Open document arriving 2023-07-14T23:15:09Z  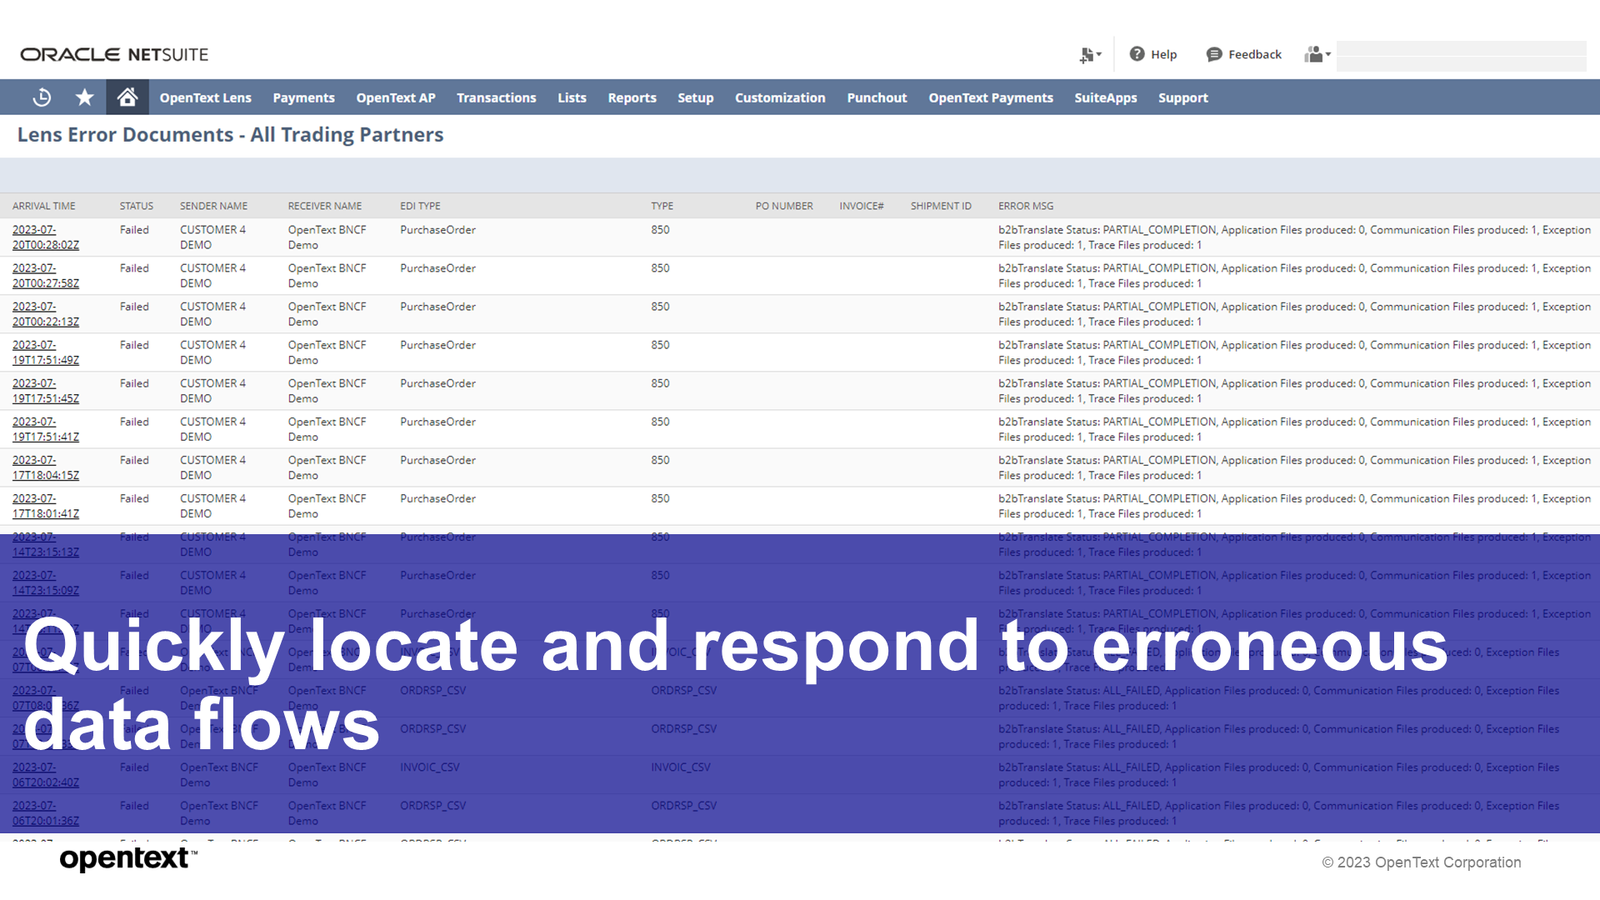point(45,583)
